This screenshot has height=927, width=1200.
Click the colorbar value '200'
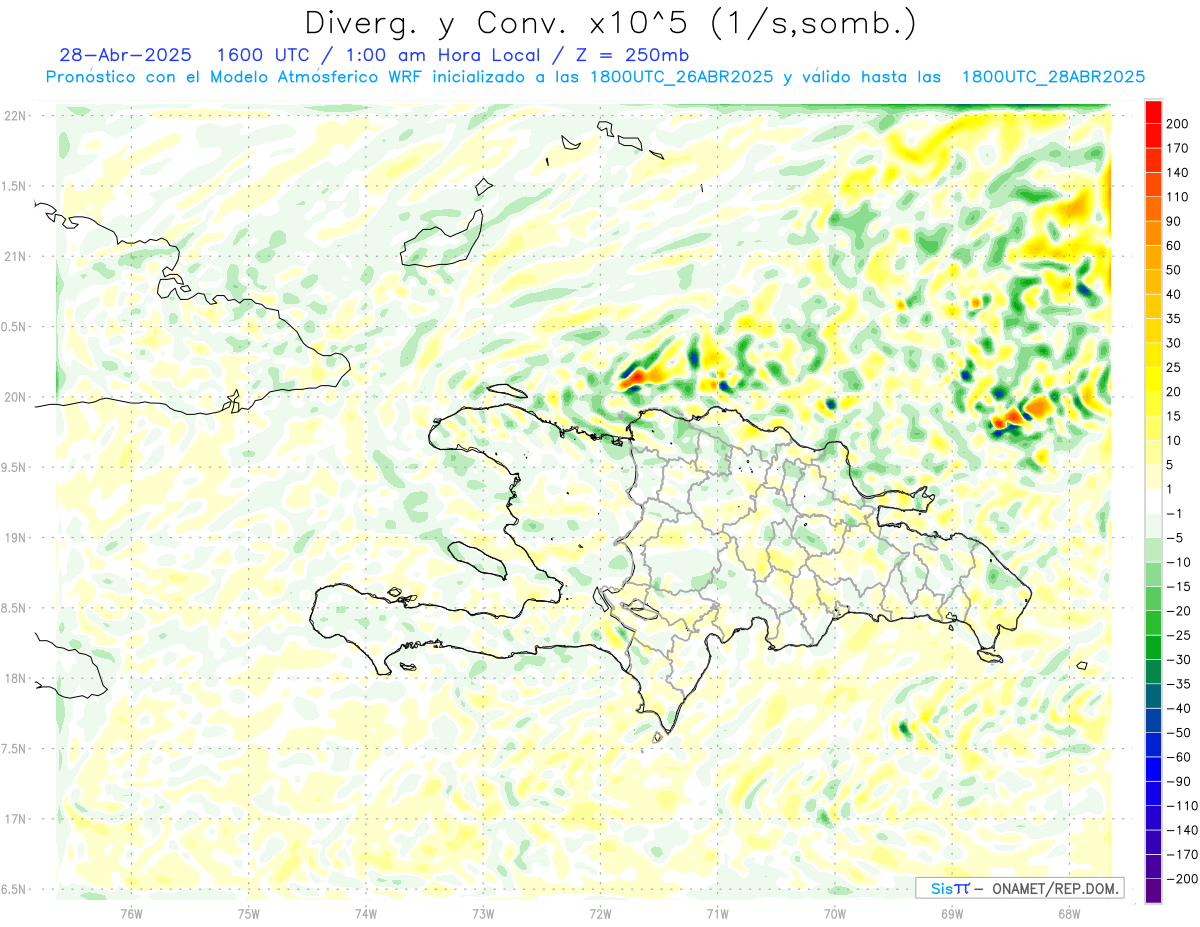1177,123
